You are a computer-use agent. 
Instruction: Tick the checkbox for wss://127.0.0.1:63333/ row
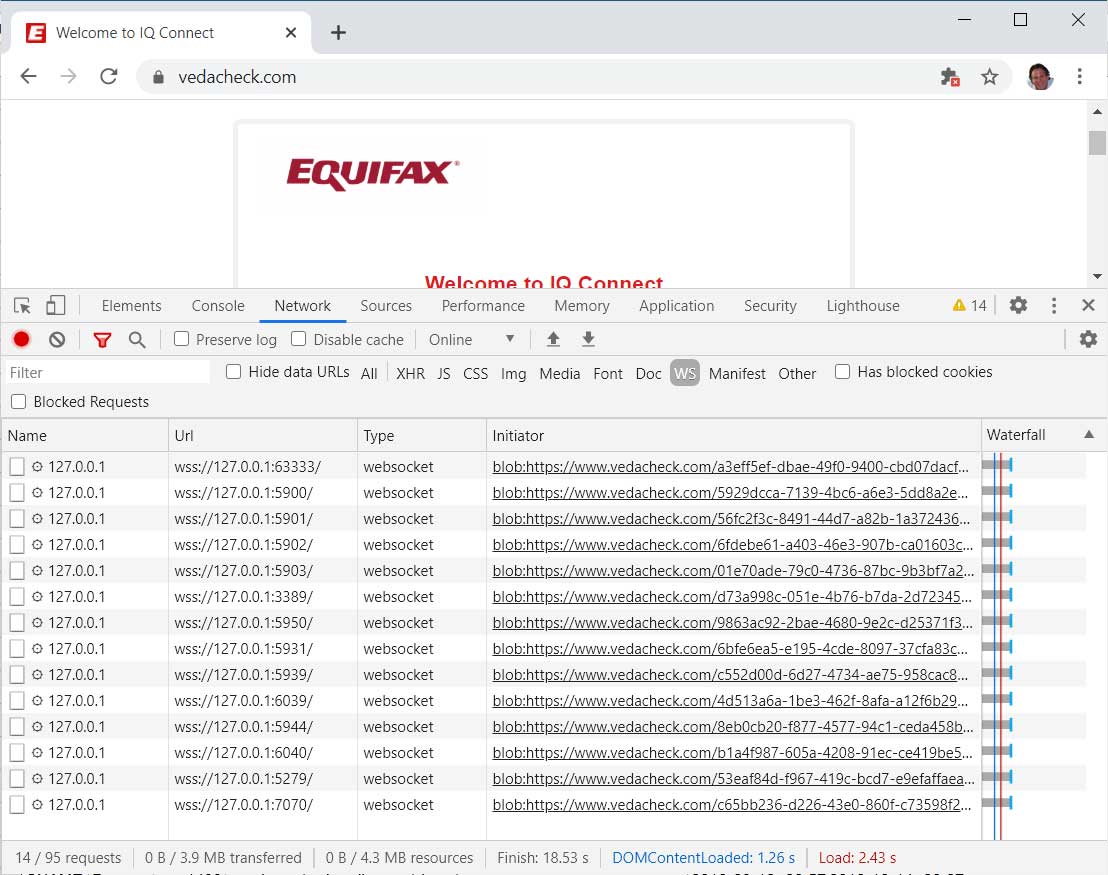pyautogui.click(x=17, y=466)
